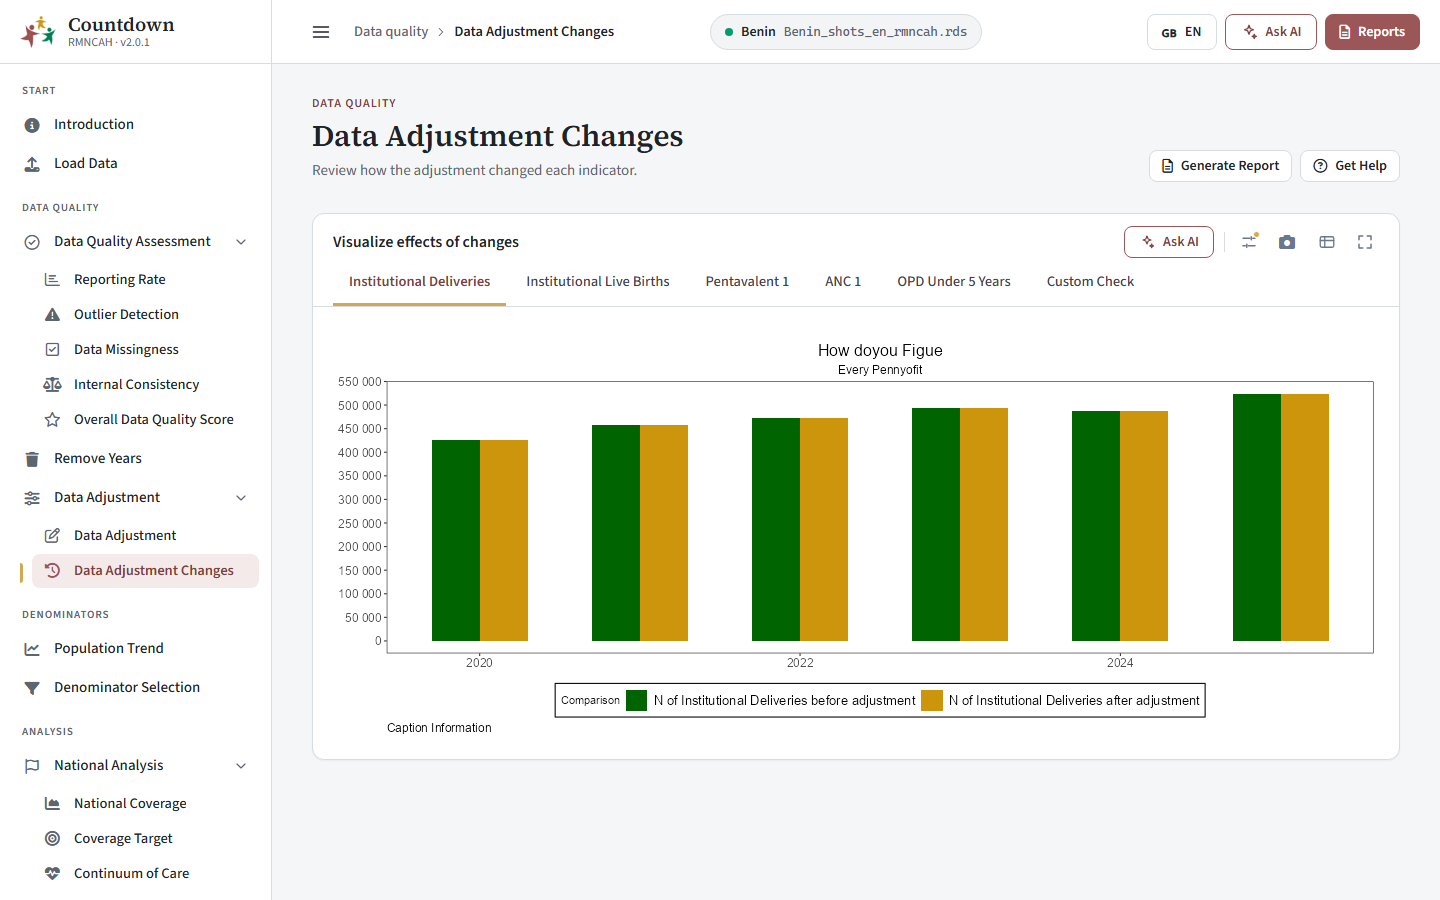Image resolution: width=1440 pixels, height=900 pixels.
Task: Click the Outlier Detection warning icon
Action: (x=52, y=315)
